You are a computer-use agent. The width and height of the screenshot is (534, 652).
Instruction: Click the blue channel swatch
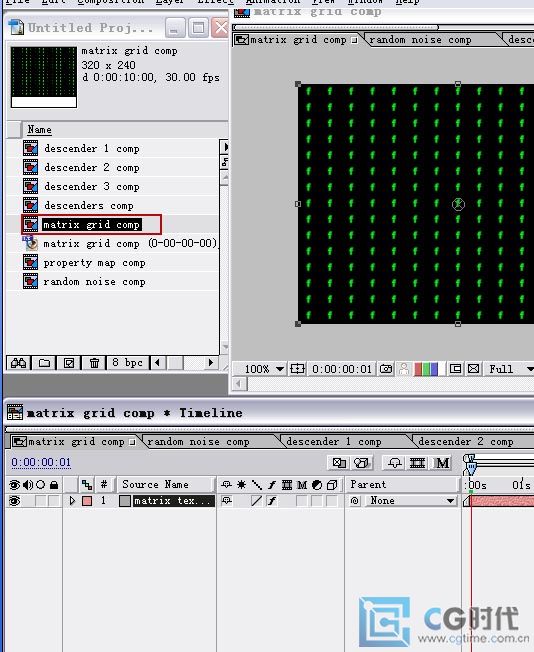(x=434, y=369)
